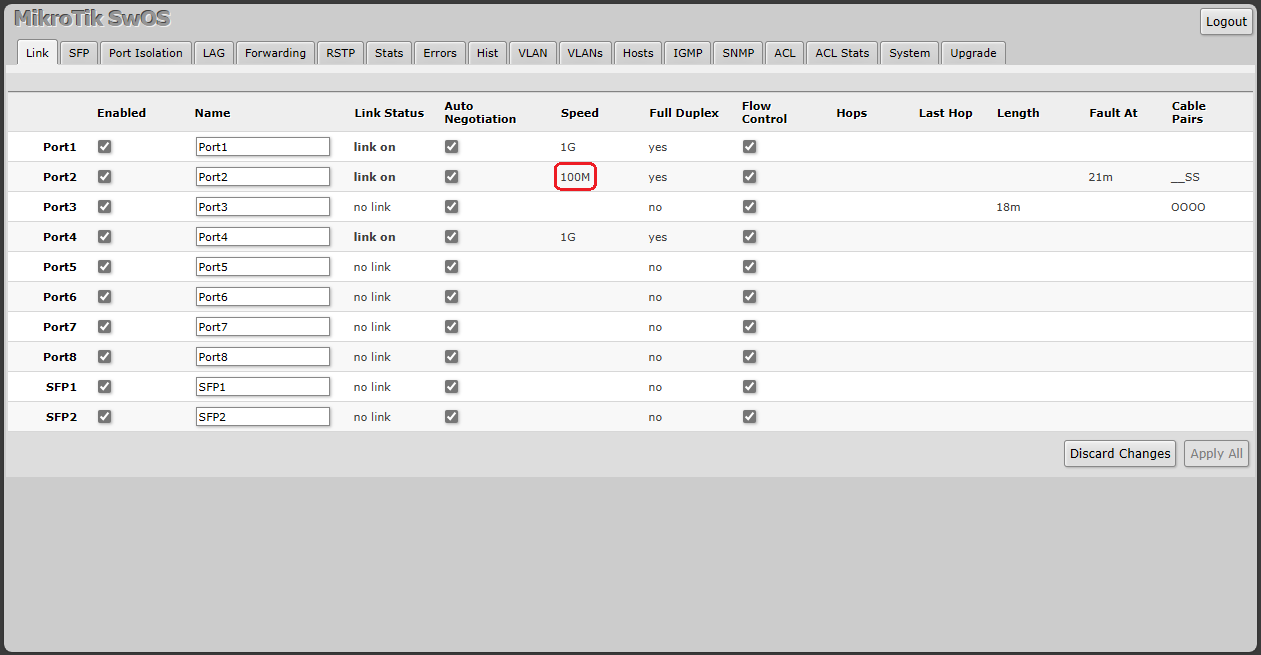Toggle Auto Negotiation for Port2

(452, 177)
